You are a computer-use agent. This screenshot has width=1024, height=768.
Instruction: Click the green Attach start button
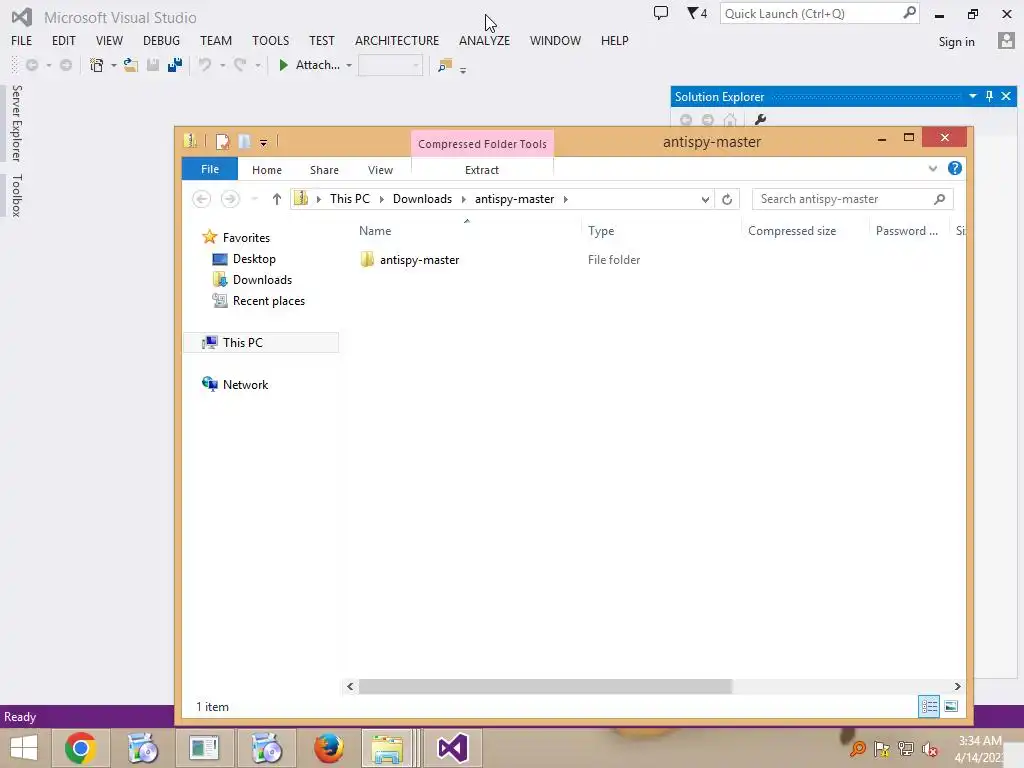(309, 65)
